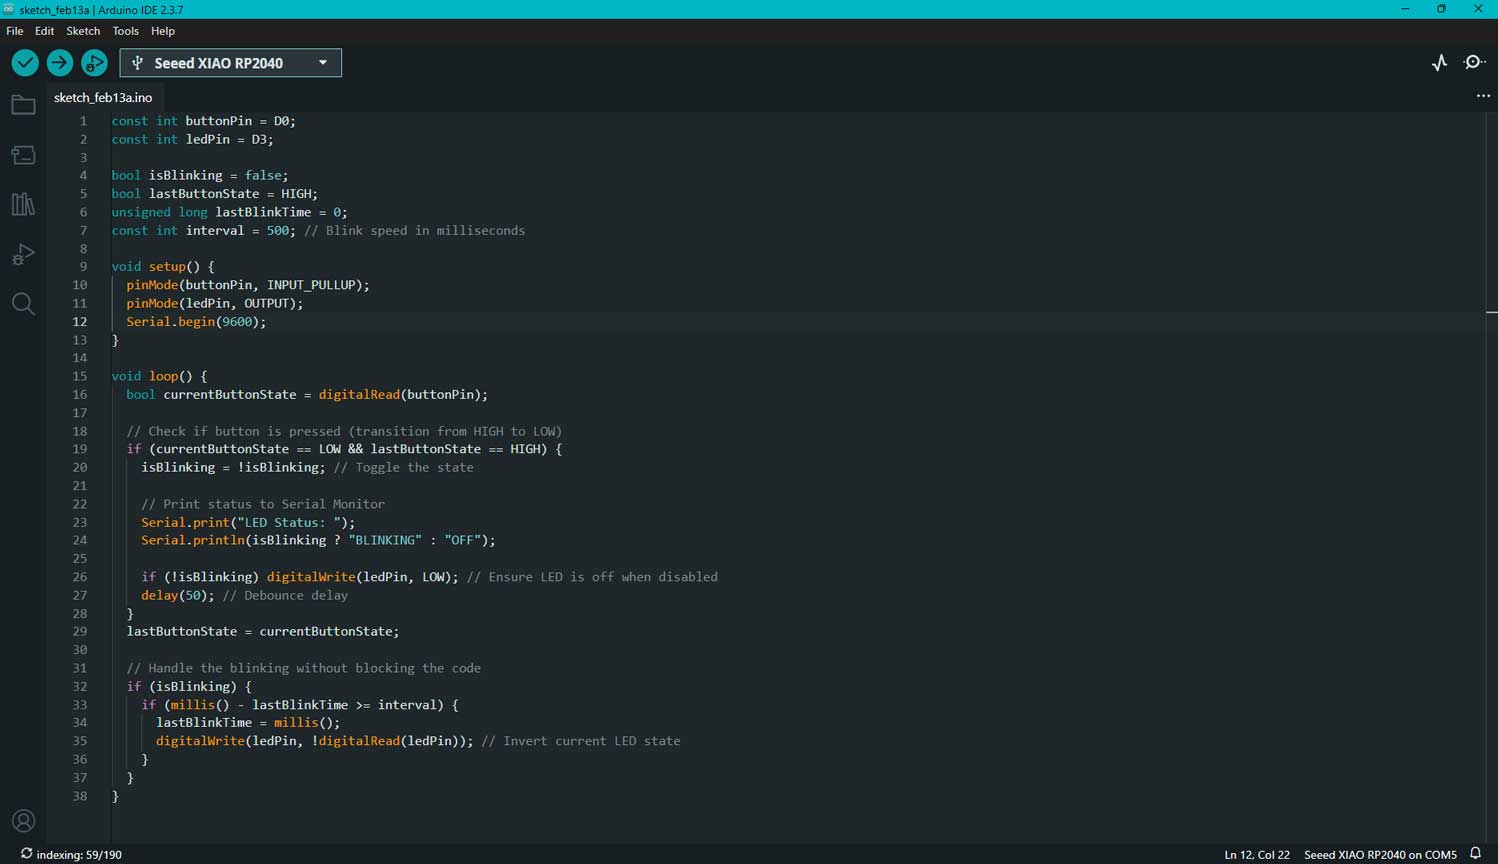Open the File menu
Screen dimensions: 1498x864
(15, 31)
